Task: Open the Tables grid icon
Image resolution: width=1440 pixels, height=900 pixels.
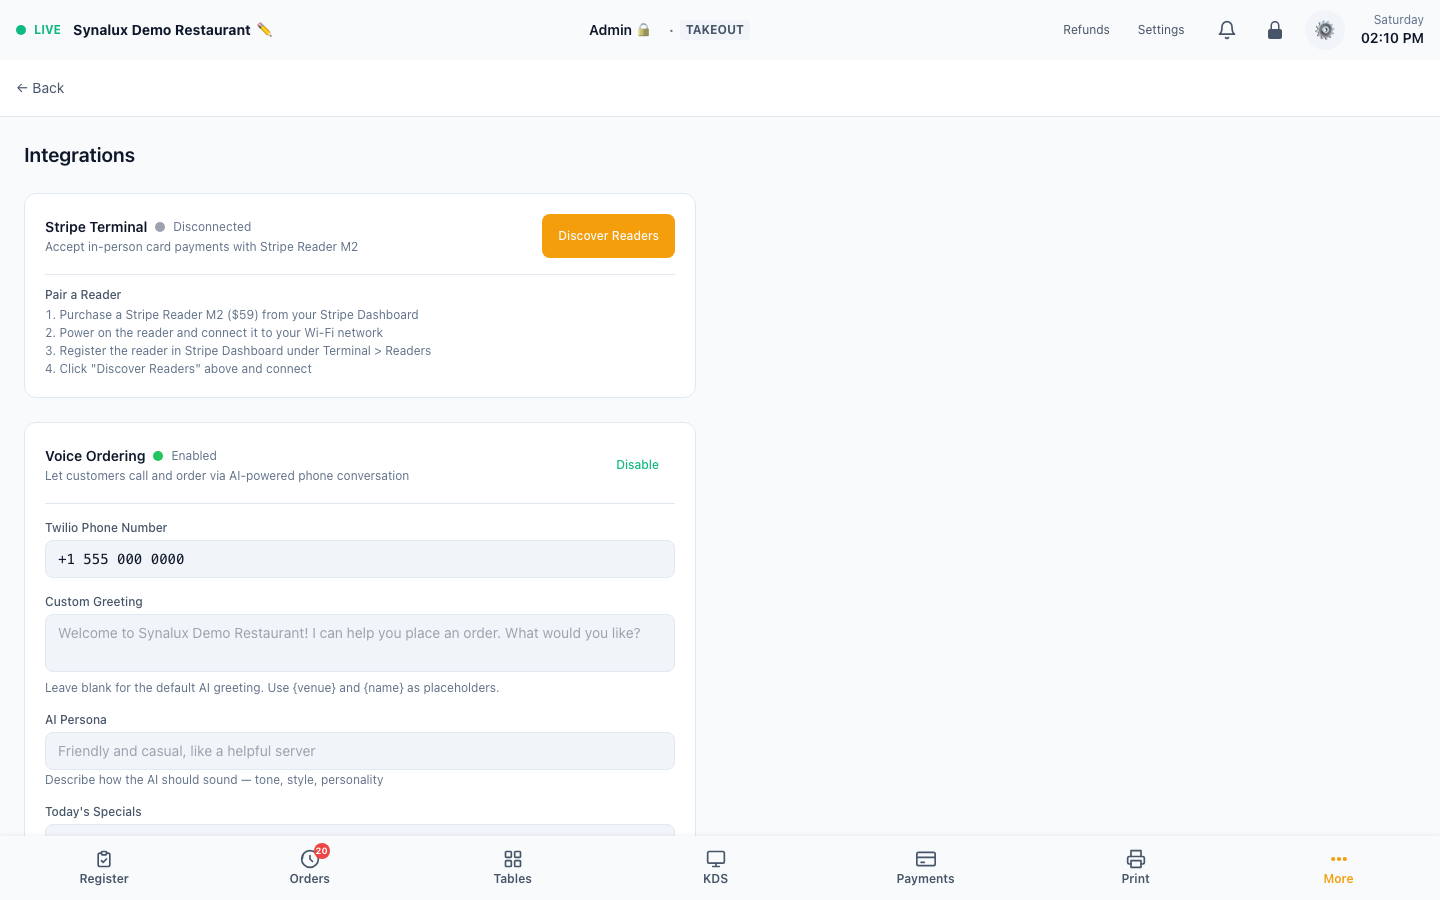Action: tap(513, 859)
